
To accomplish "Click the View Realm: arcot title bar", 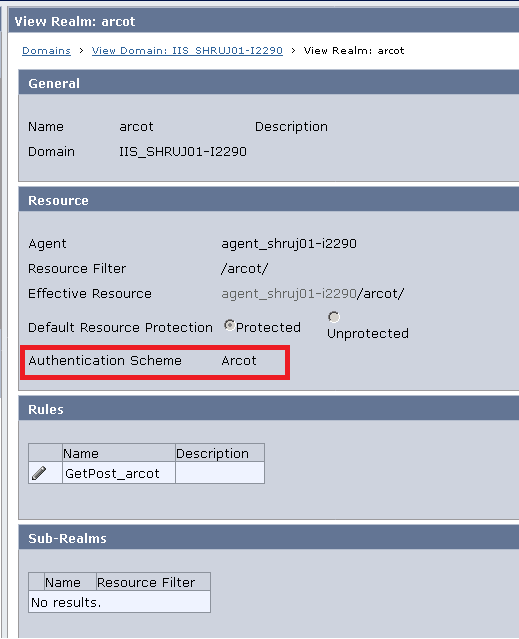I will coord(264,21).
